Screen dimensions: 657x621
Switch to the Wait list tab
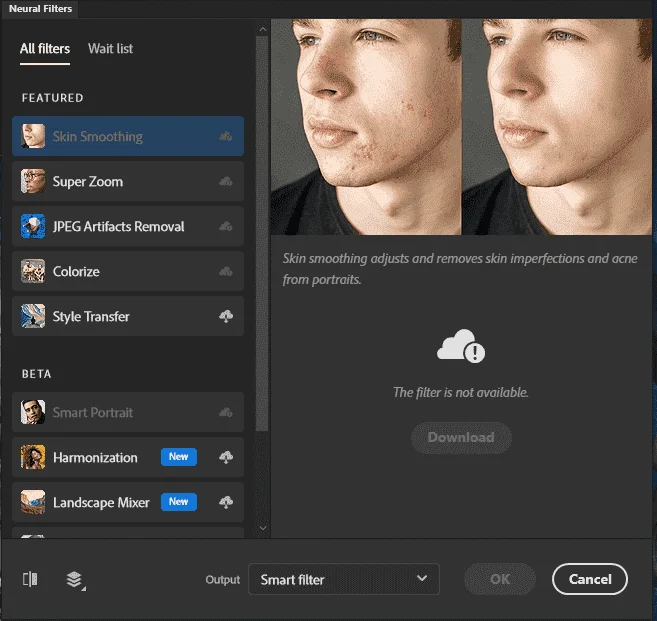pyautogui.click(x=110, y=49)
